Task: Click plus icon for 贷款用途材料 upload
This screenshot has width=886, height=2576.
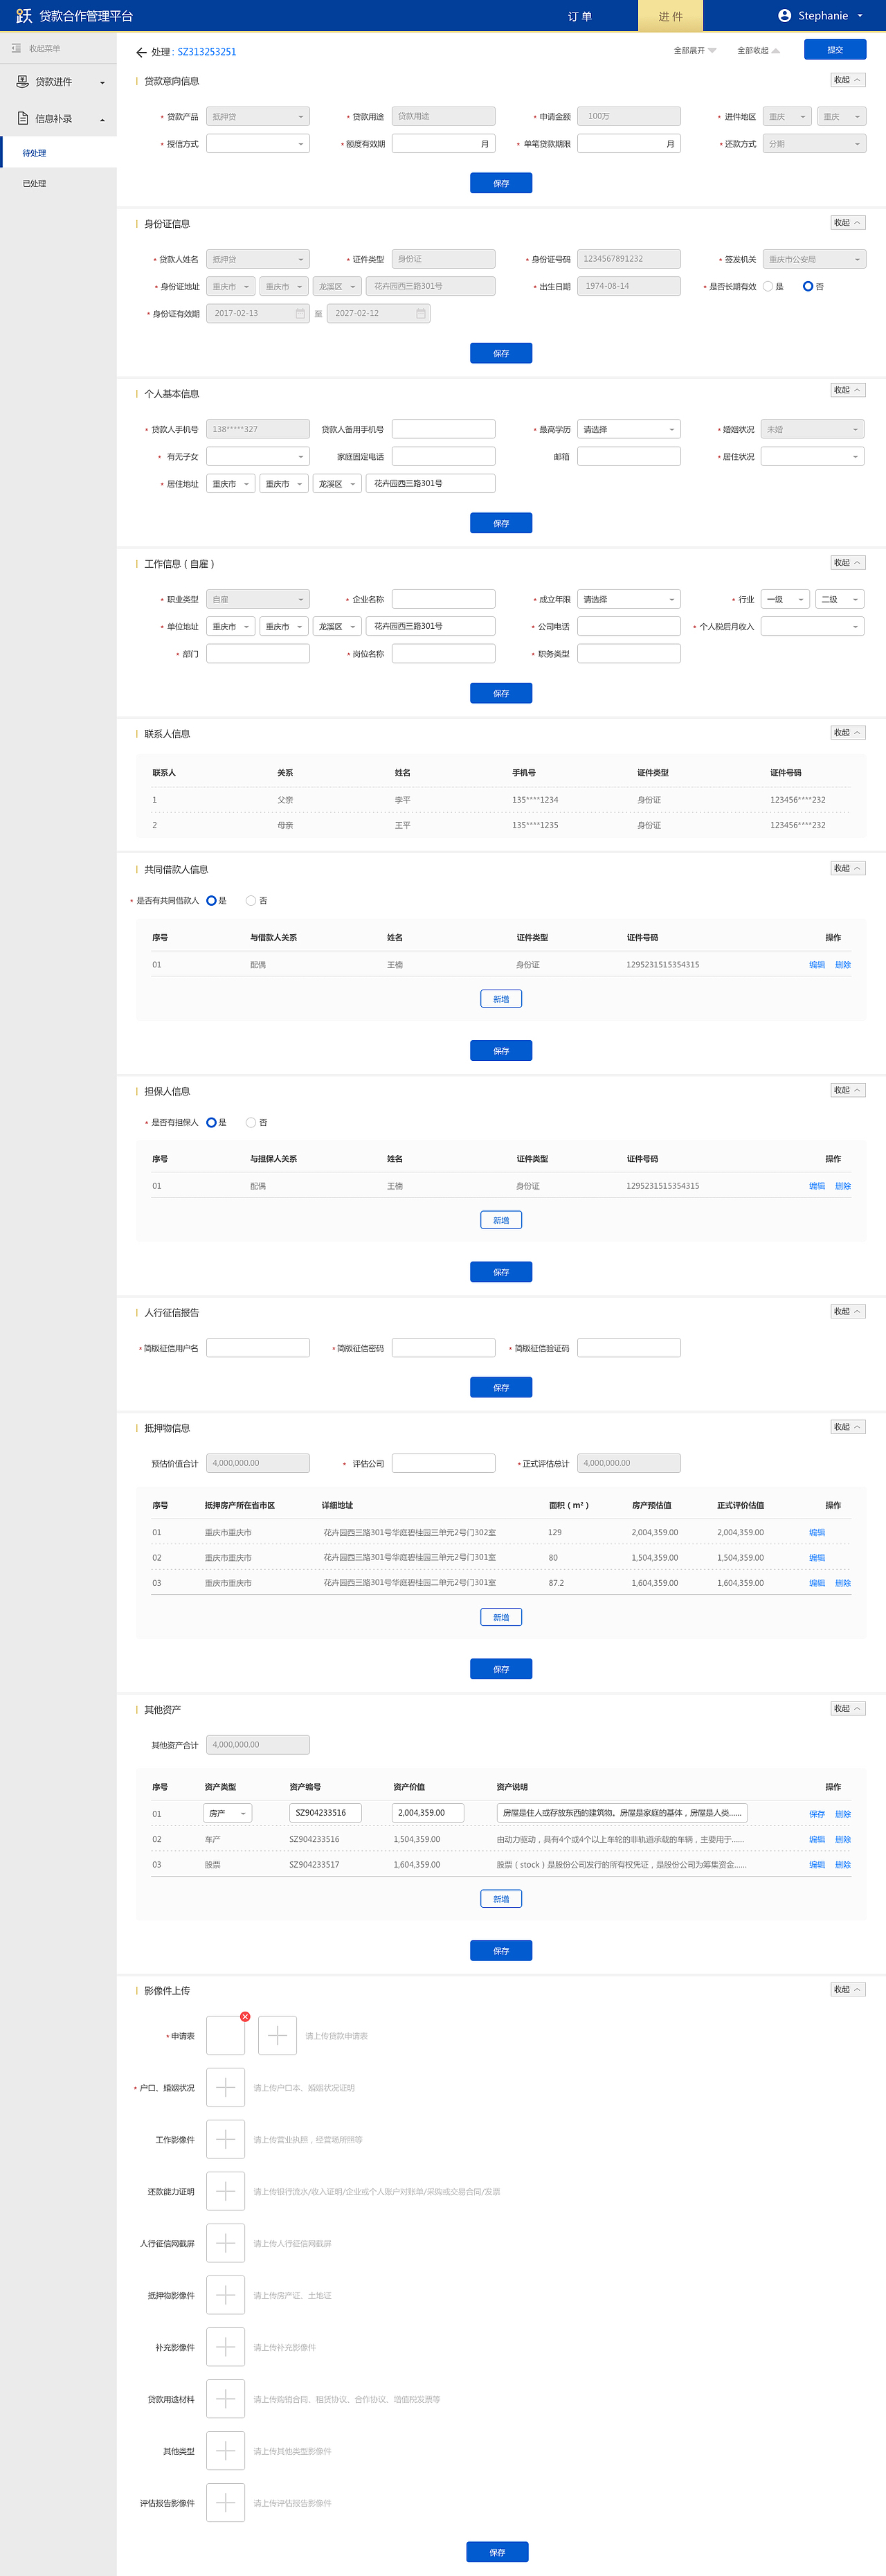Action: coord(226,2399)
